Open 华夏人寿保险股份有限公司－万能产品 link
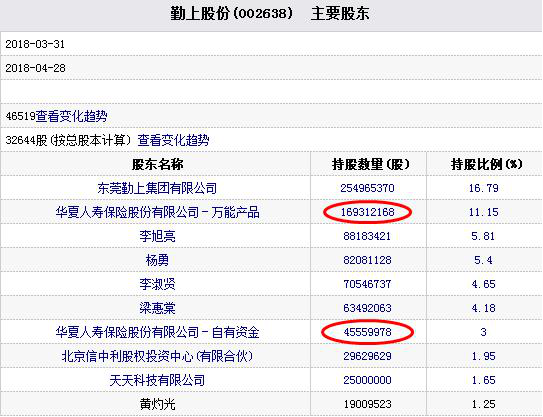 point(157,212)
